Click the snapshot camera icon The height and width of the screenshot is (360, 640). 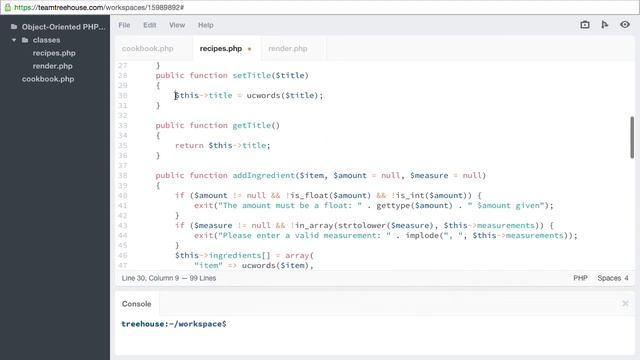click(x=584, y=25)
